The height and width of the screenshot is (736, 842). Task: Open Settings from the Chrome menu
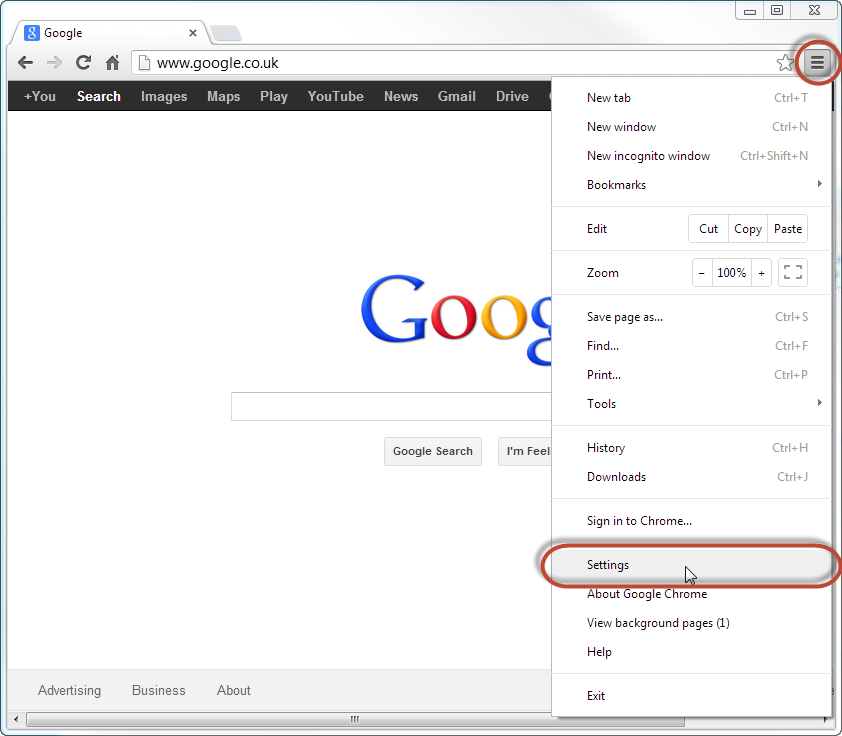coord(691,565)
